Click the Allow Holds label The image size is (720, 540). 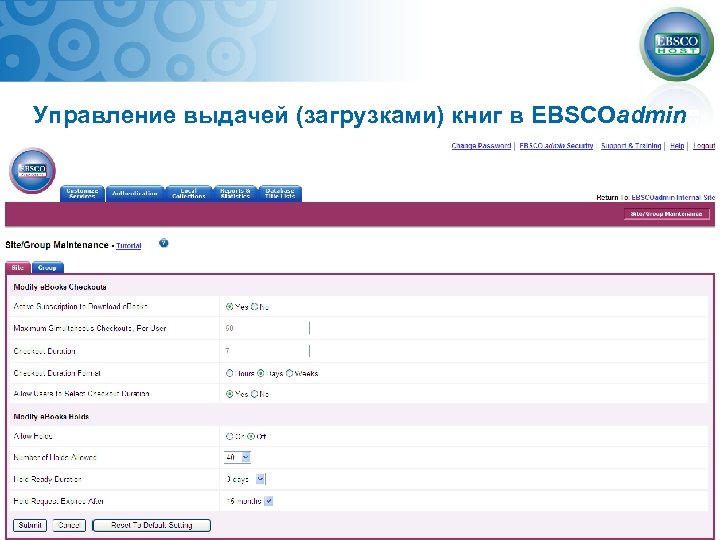(x=33, y=436)
